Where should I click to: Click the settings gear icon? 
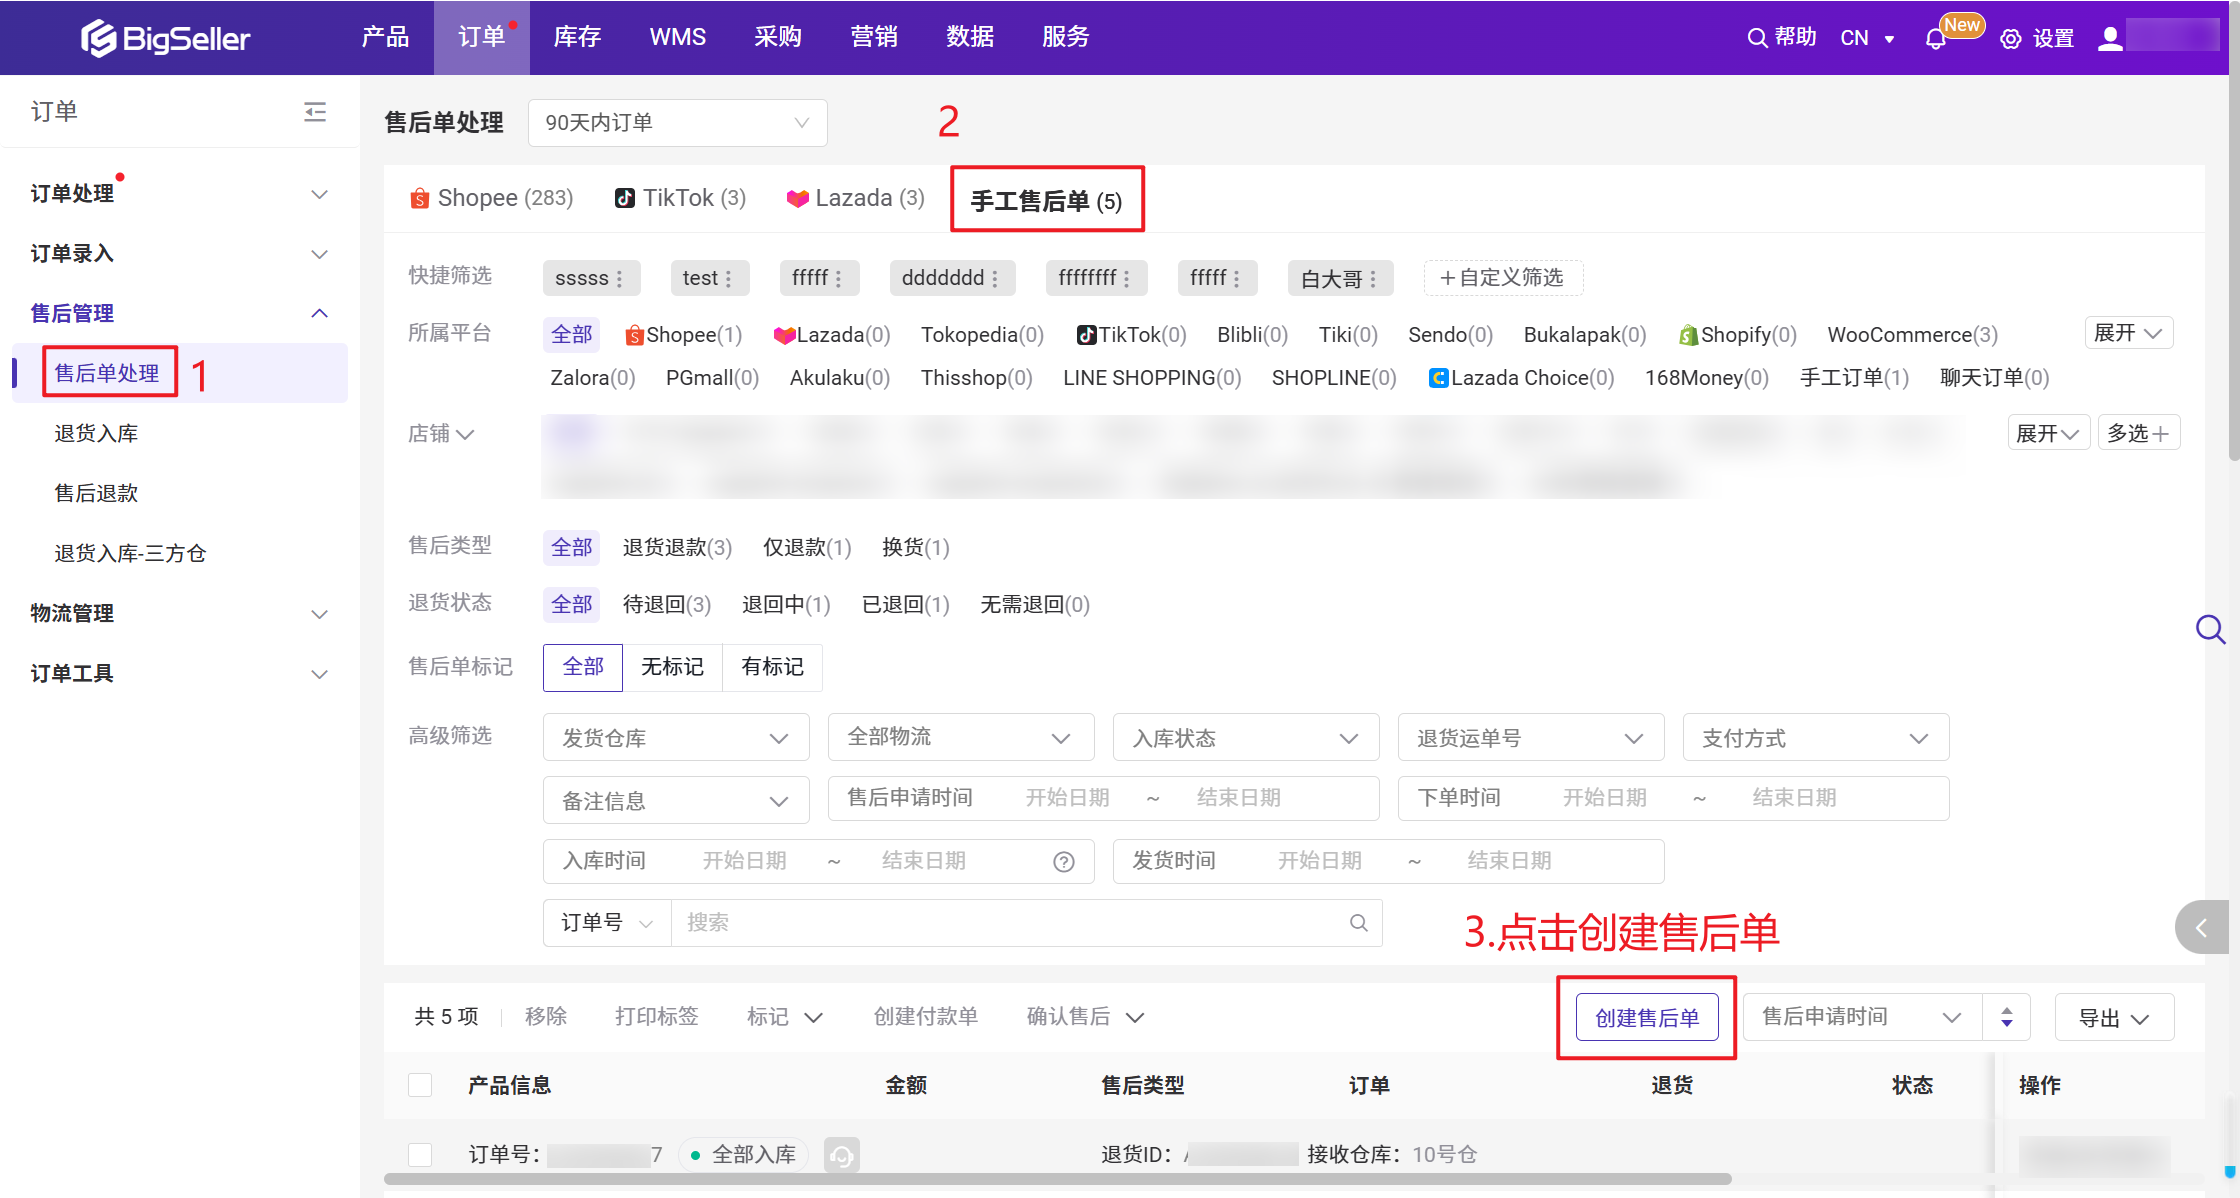coord(2010,39)
